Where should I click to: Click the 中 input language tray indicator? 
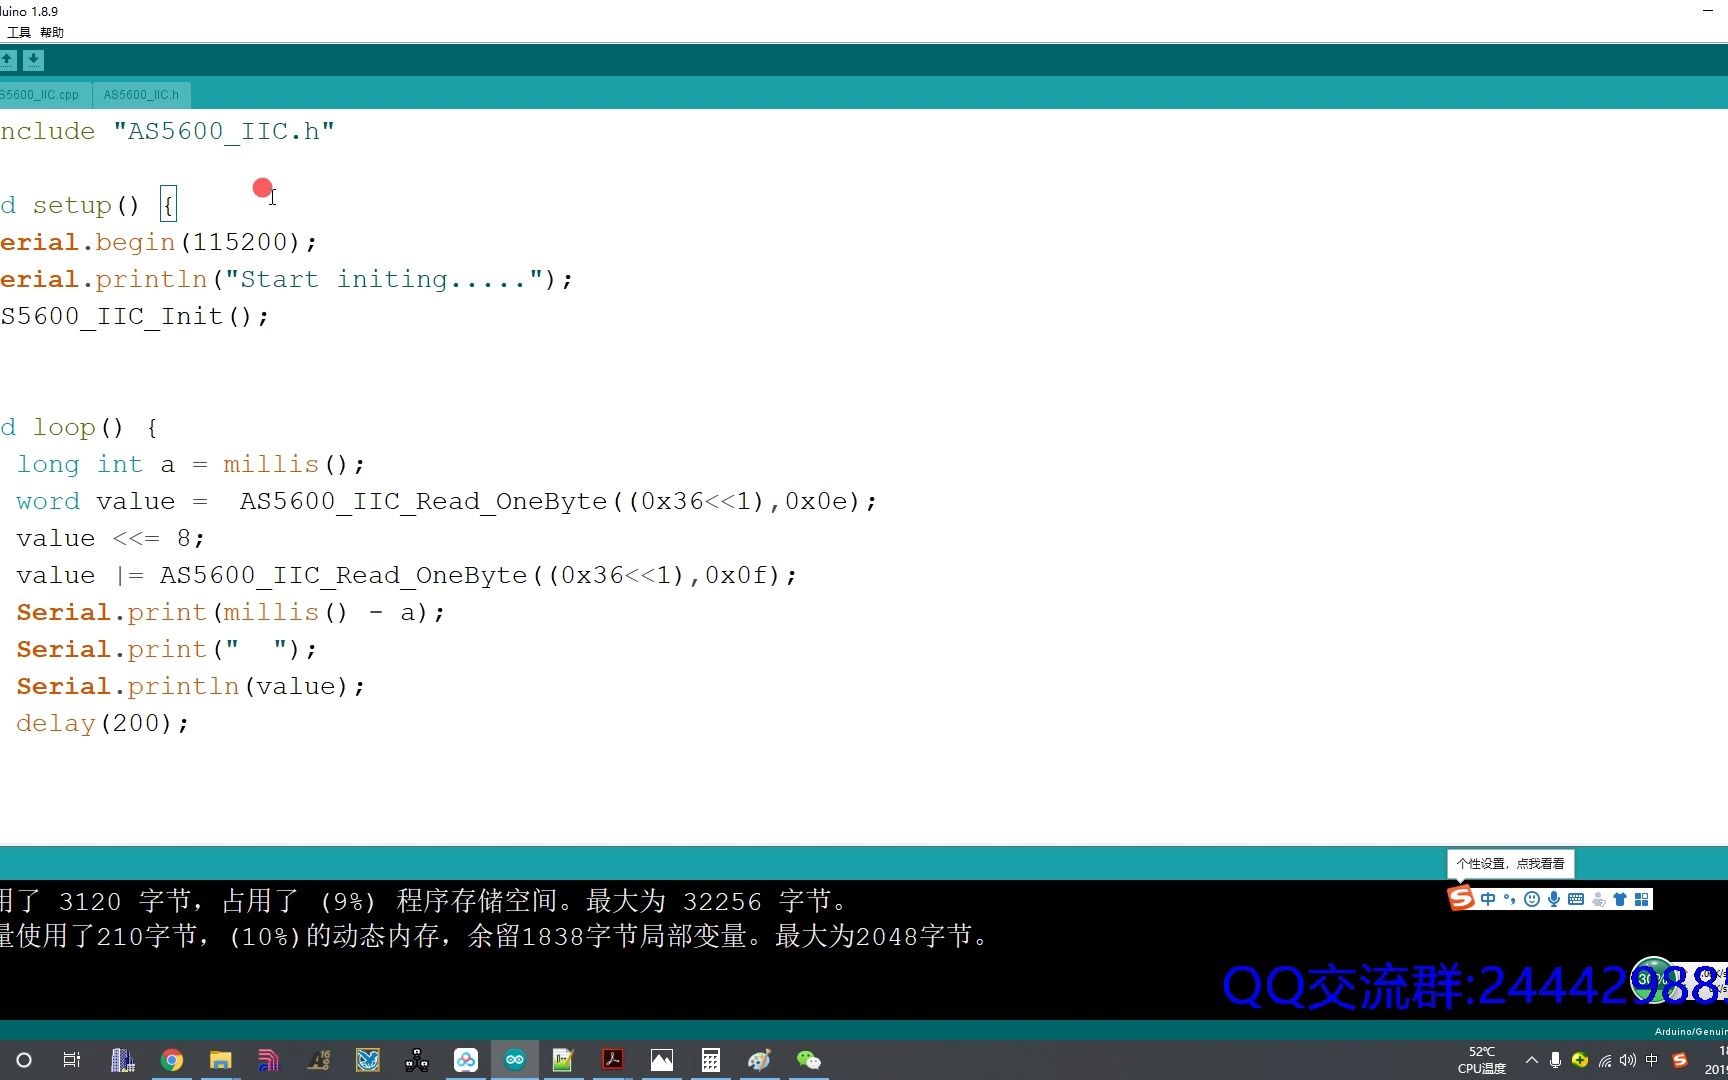1652,1060
